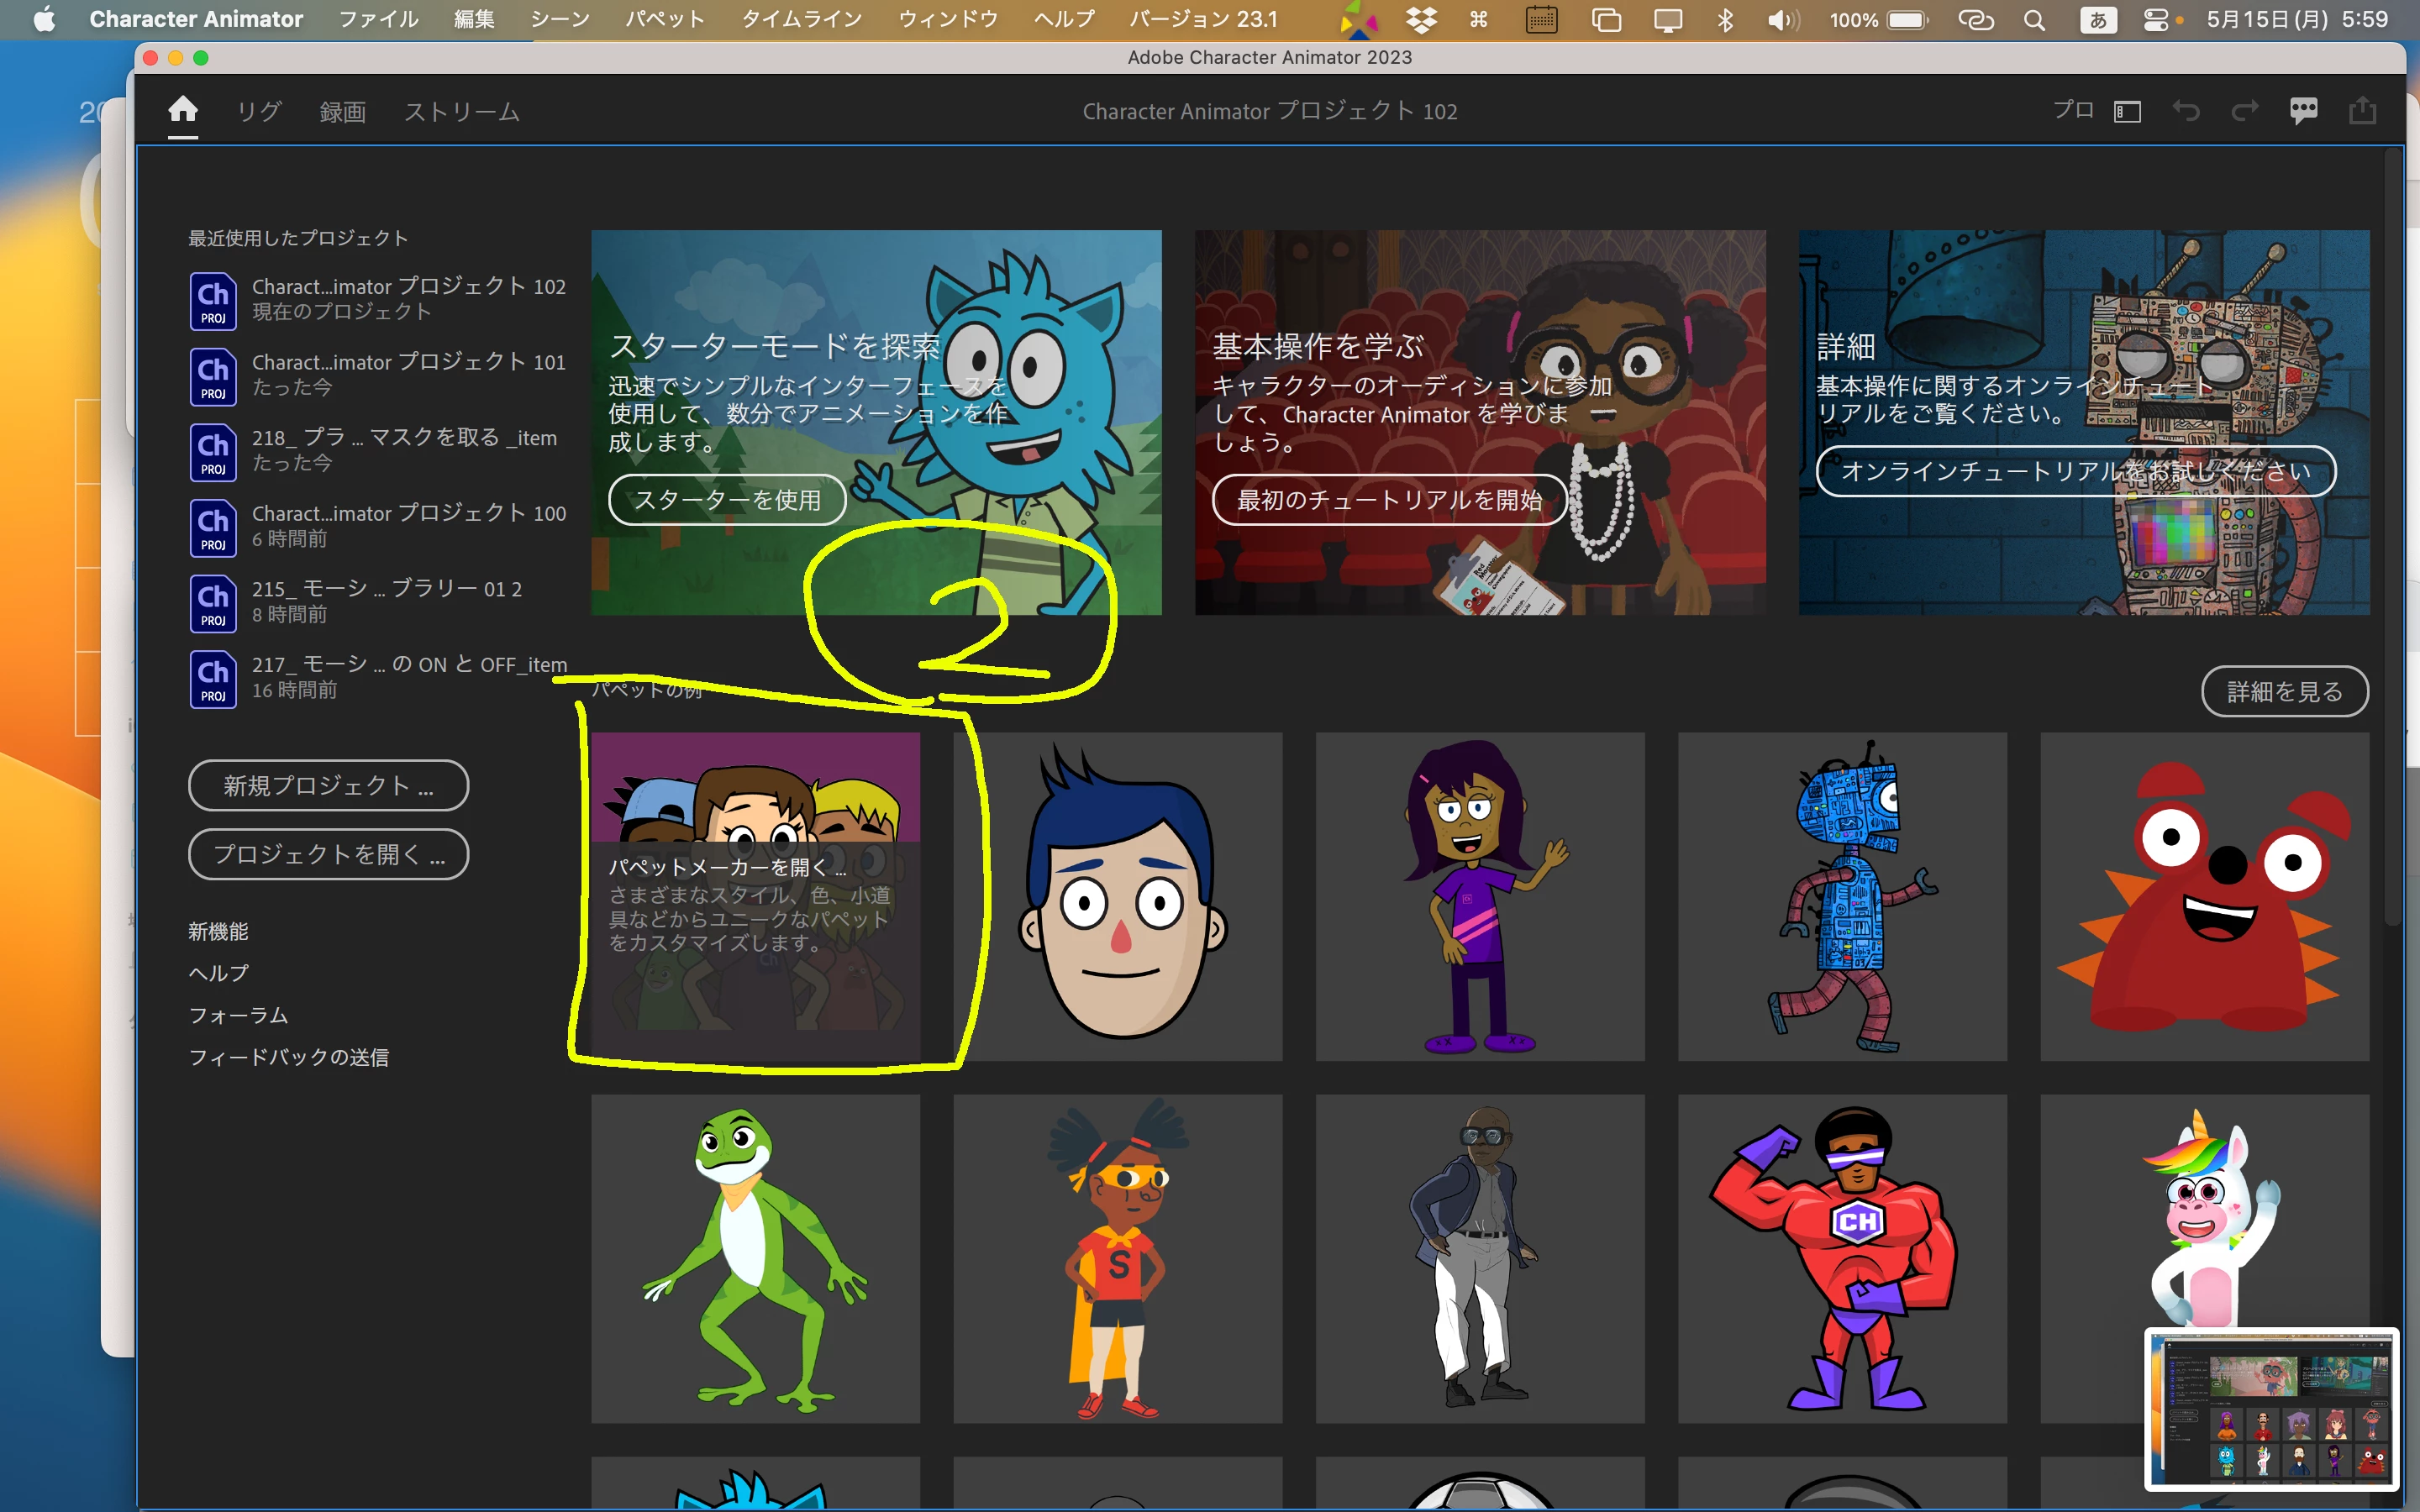2420x1512 pixels.
Task: Click the share/export icon at top right
Action: click(x=2362, y=111)
